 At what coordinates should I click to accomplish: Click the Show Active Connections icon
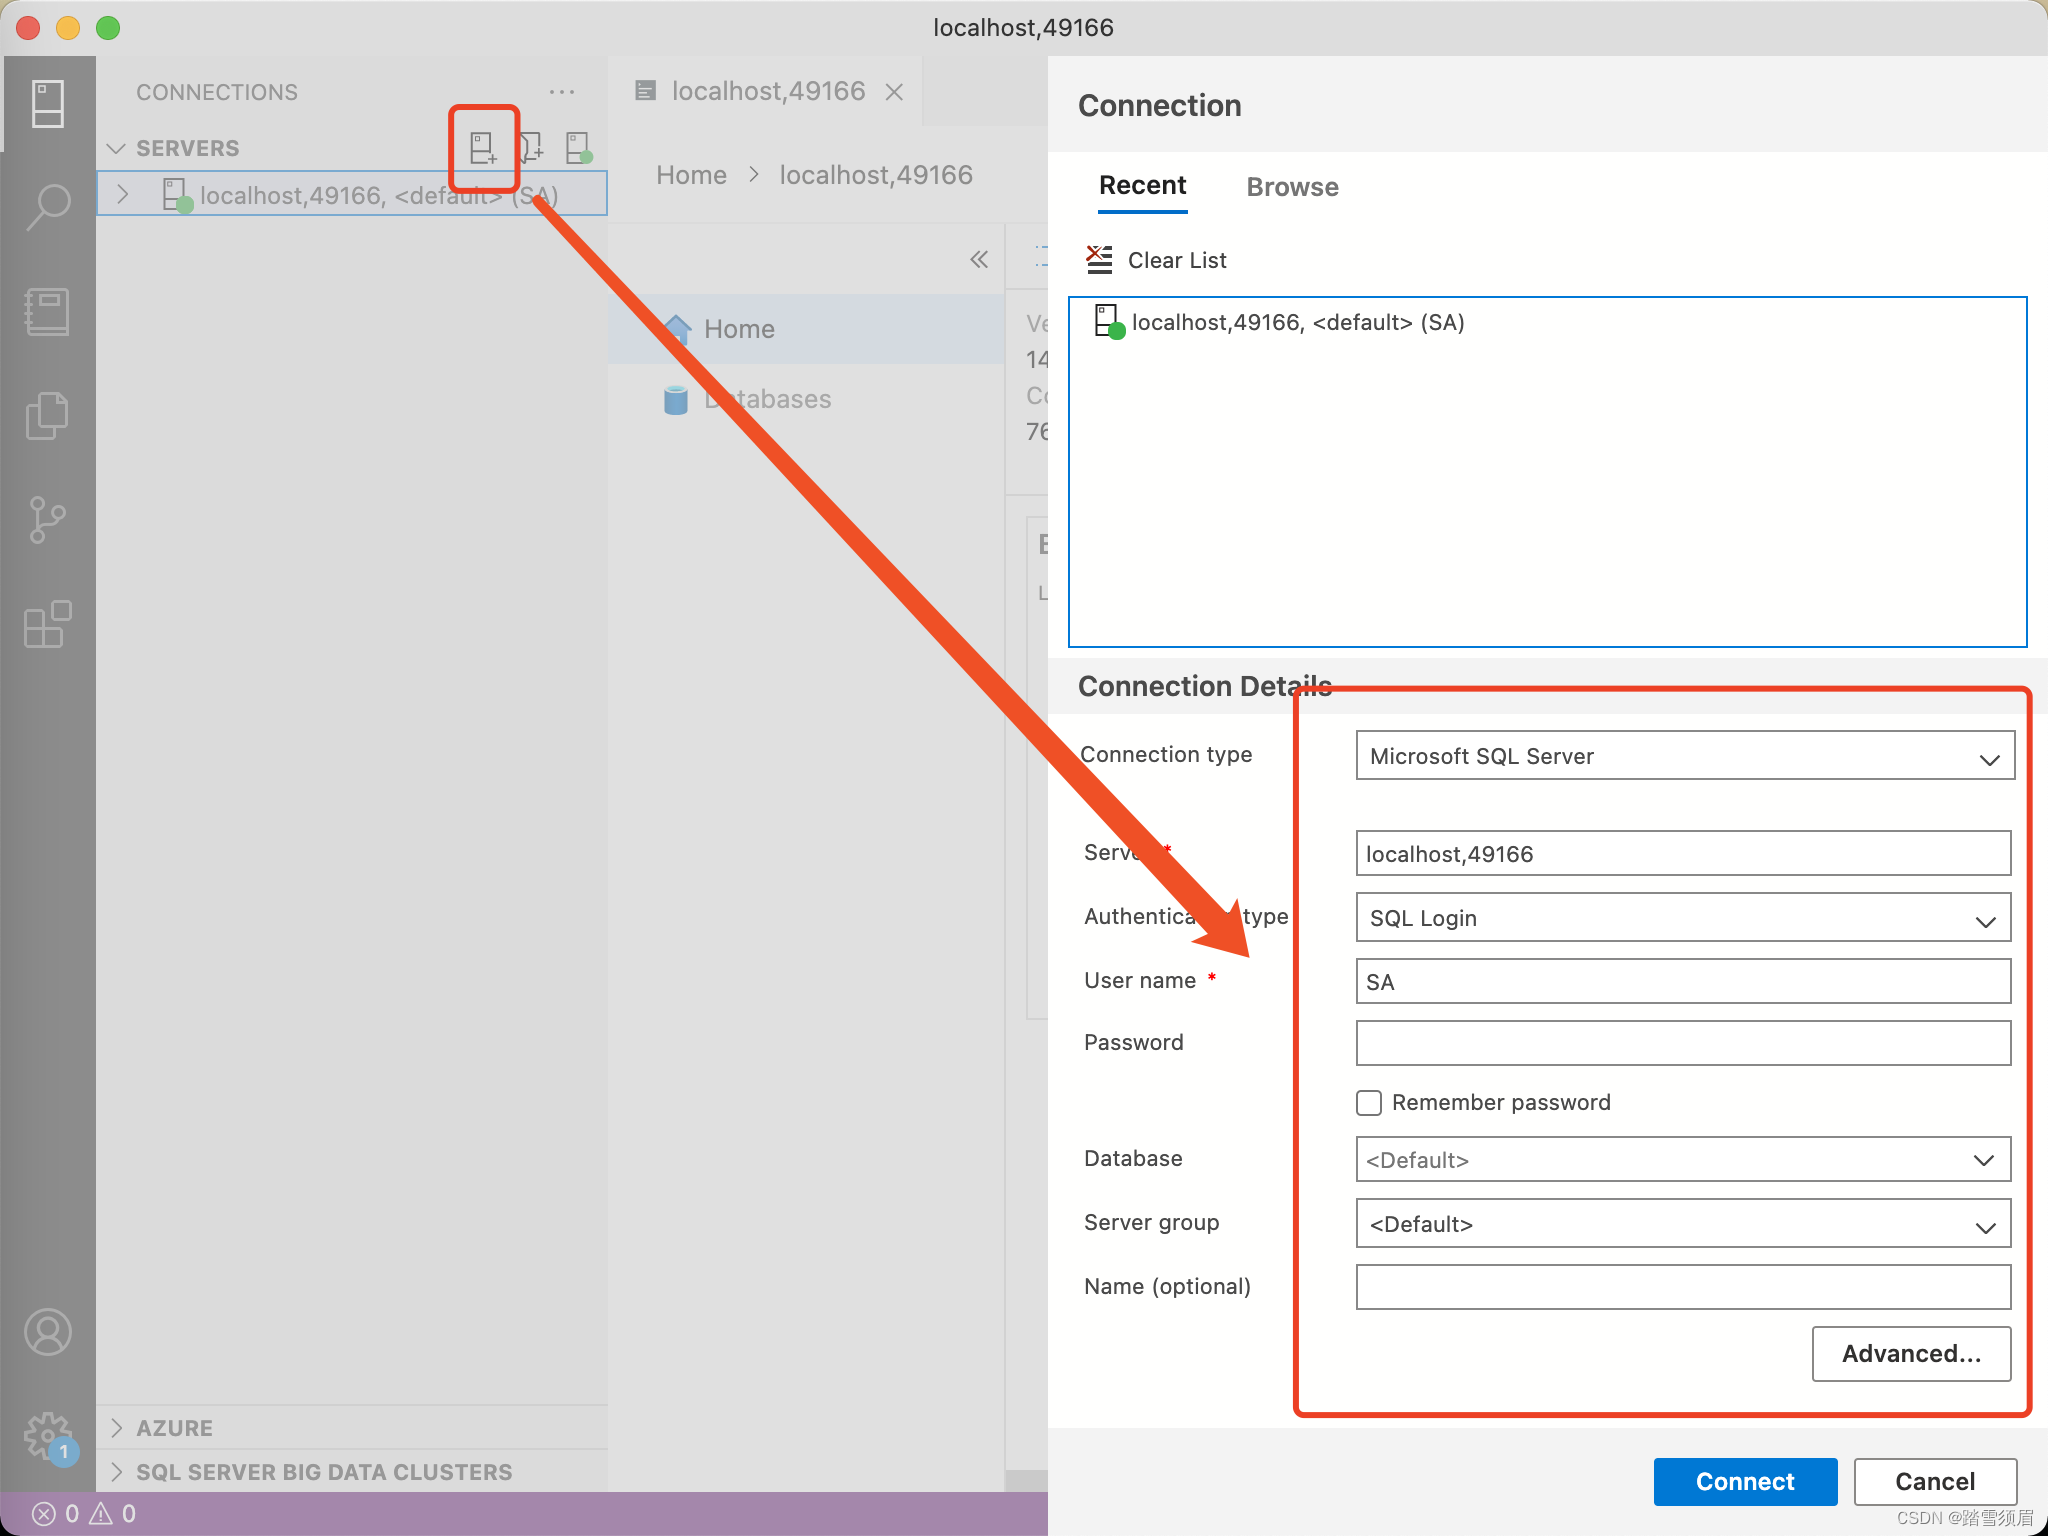[579, 148]
